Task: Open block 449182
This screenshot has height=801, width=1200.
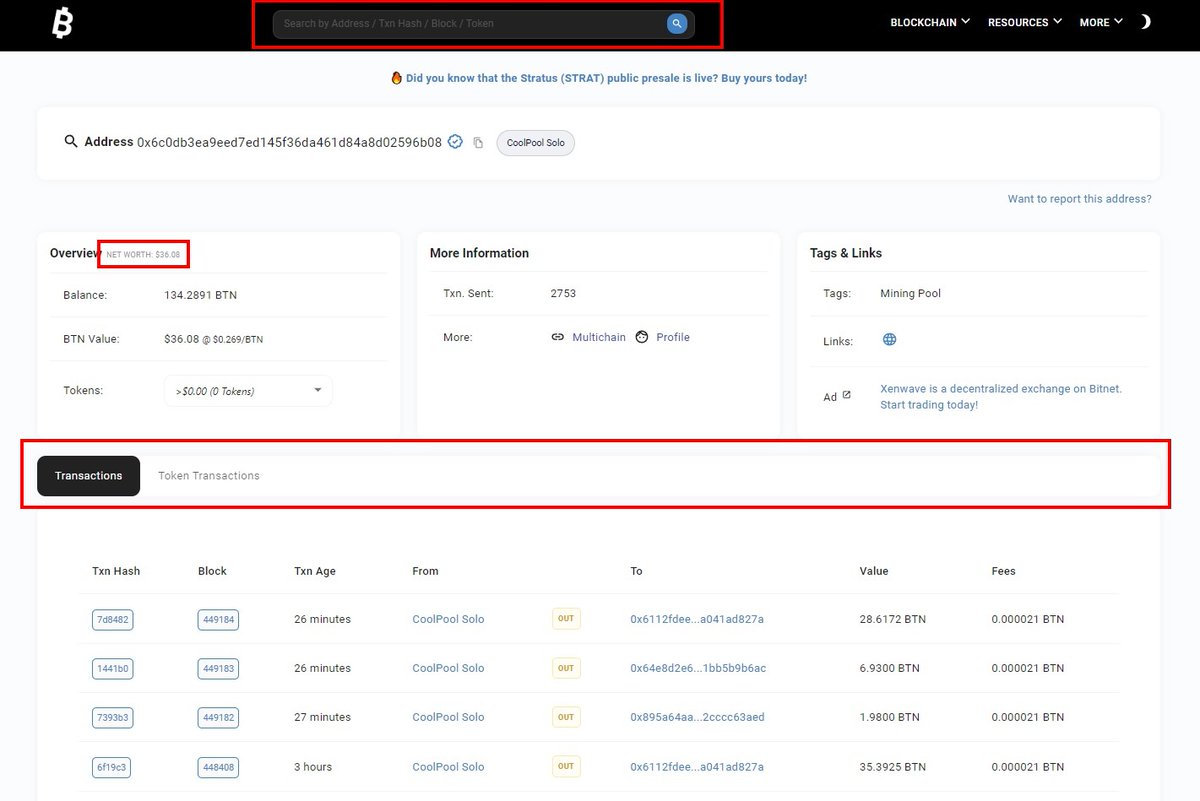Action: [218, 717]
